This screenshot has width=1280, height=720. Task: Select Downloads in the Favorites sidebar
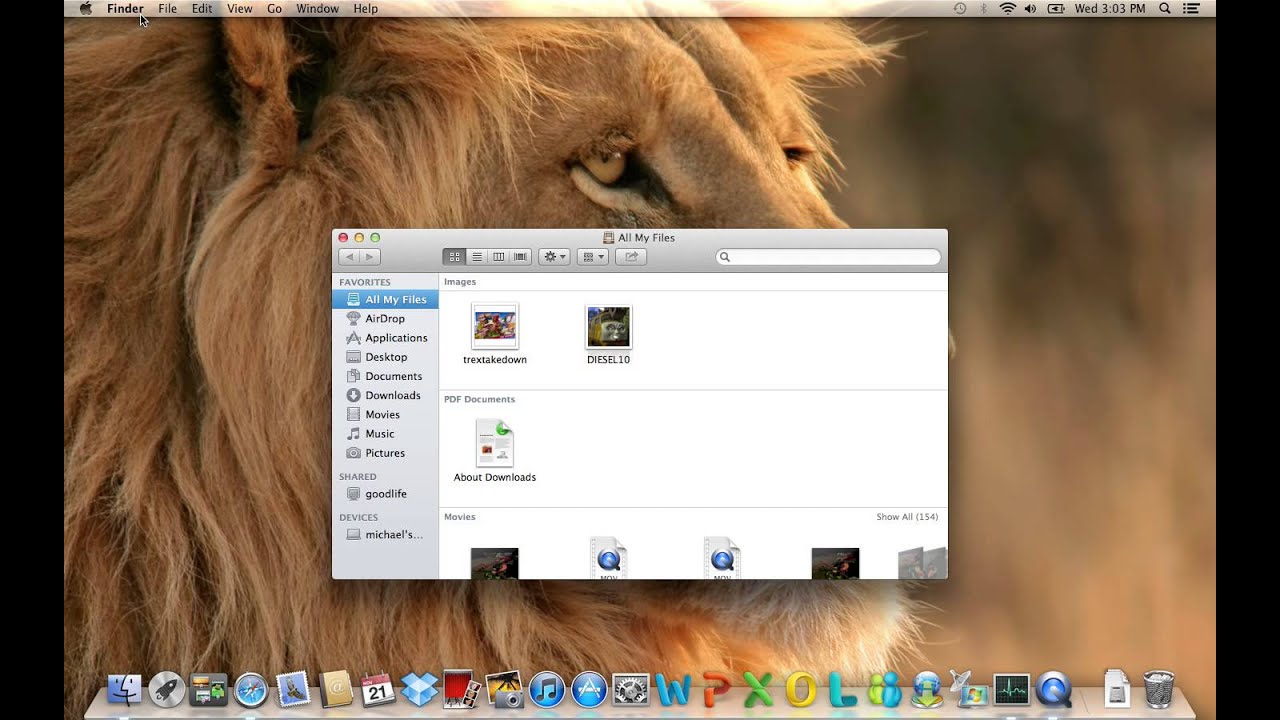391,395
